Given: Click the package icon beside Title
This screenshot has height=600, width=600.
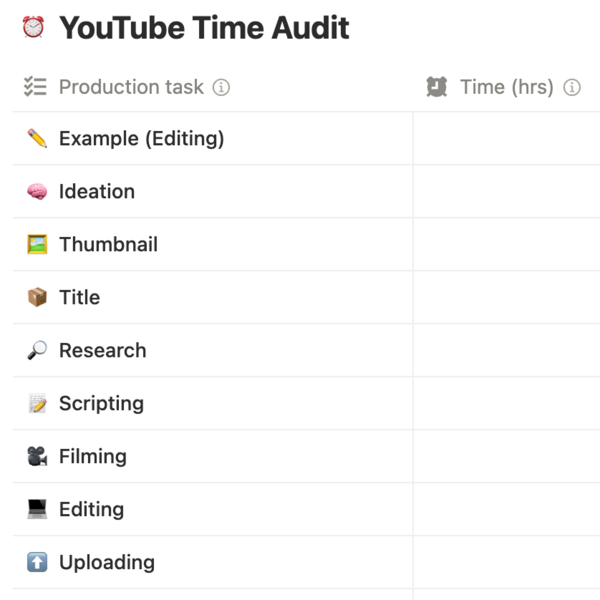Looking at the screenshot, I should click(37, 298).
